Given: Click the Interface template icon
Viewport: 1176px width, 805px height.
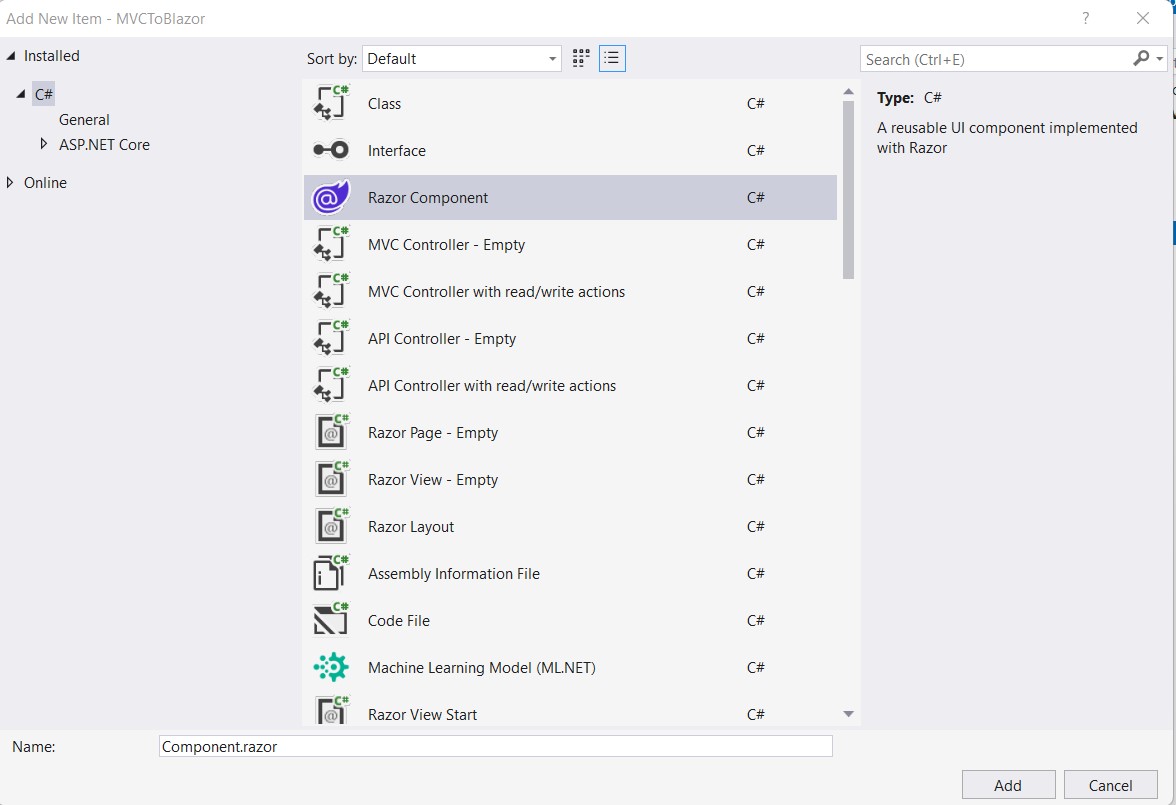Looking at the screenshot, I should (331, 149).
